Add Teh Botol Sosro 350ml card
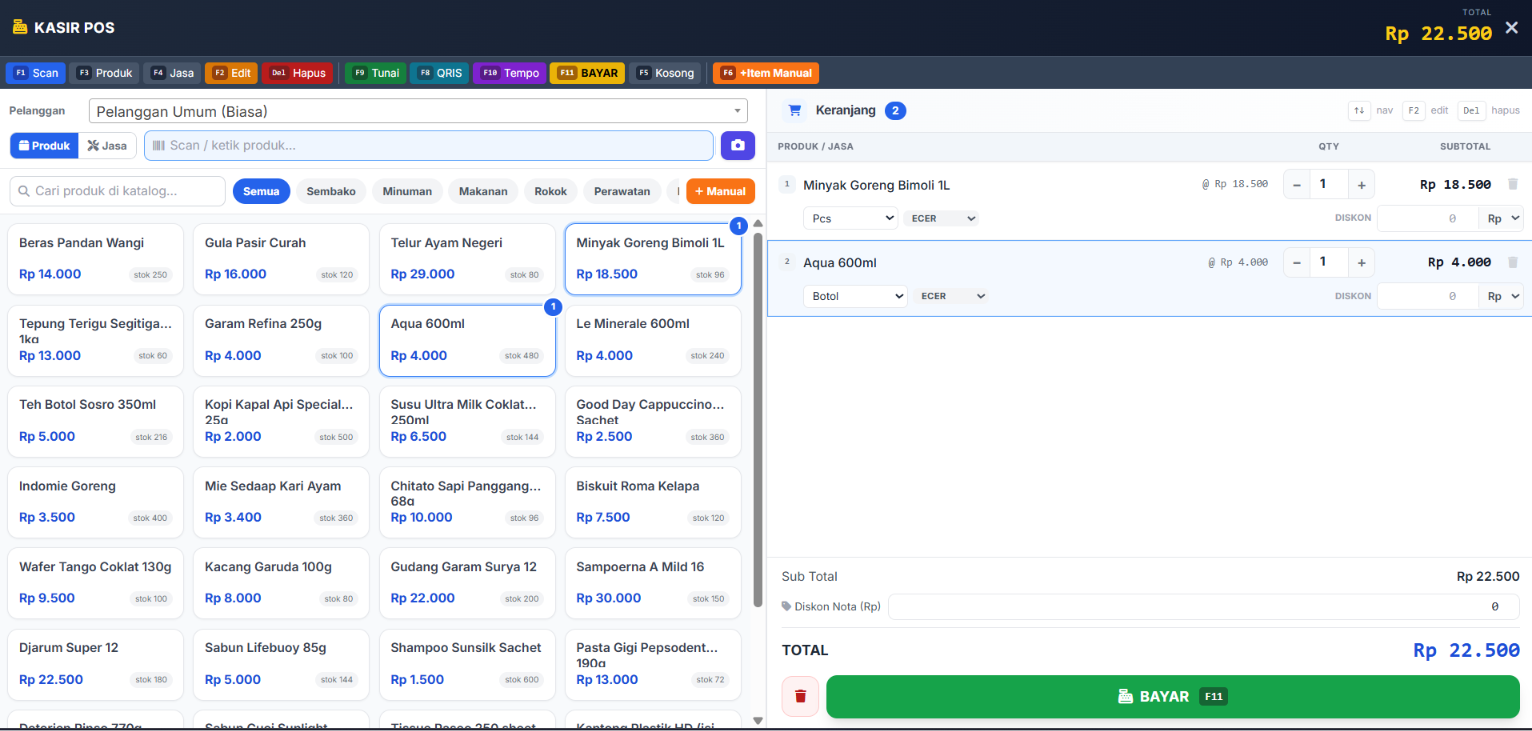Image resolution: width=1532 pixels, height=731 pixels. pyautogui.click(x=95, y=421)
